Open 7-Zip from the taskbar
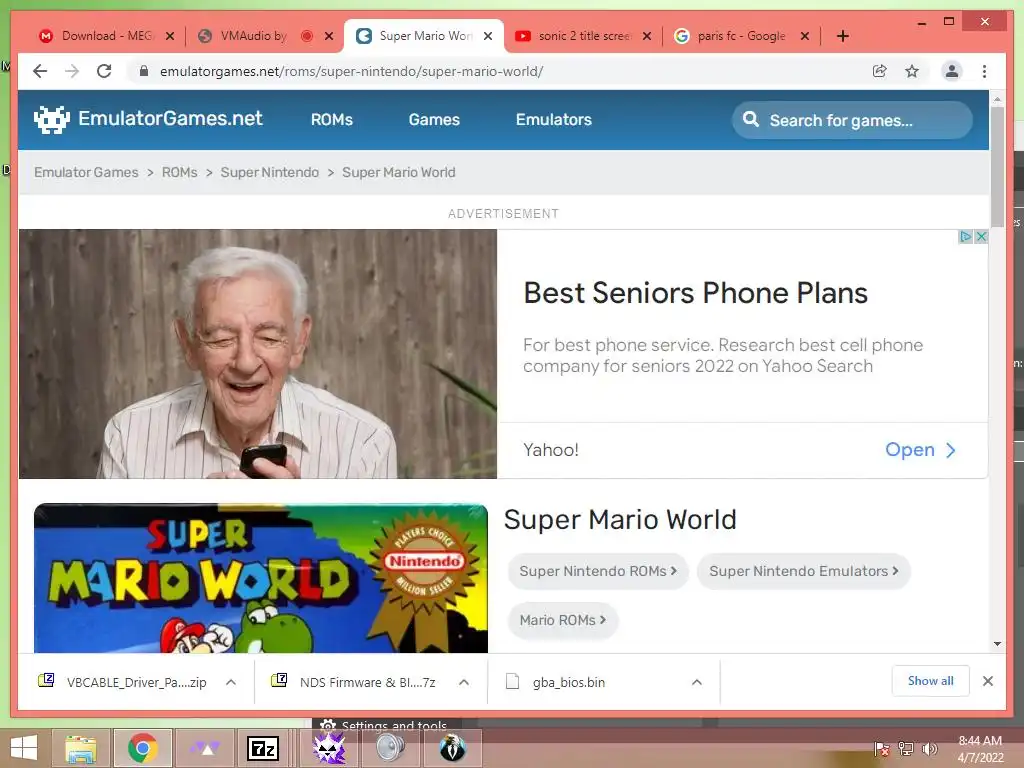The width and height of the screenshot is (1024, 768). tap(263, 748)
